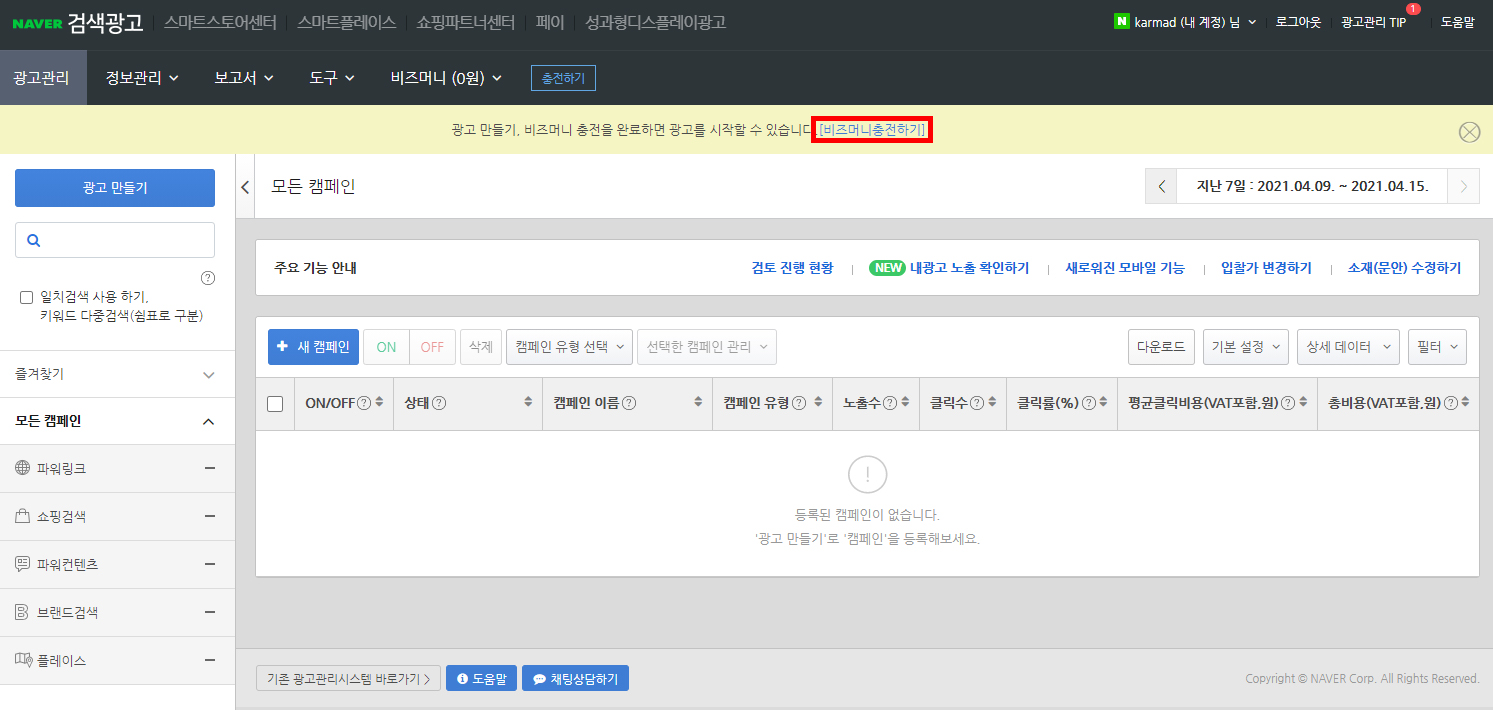Open 성과형디스플레이광고 link
Screen dimensions: 1493x710
pos(656,22)
